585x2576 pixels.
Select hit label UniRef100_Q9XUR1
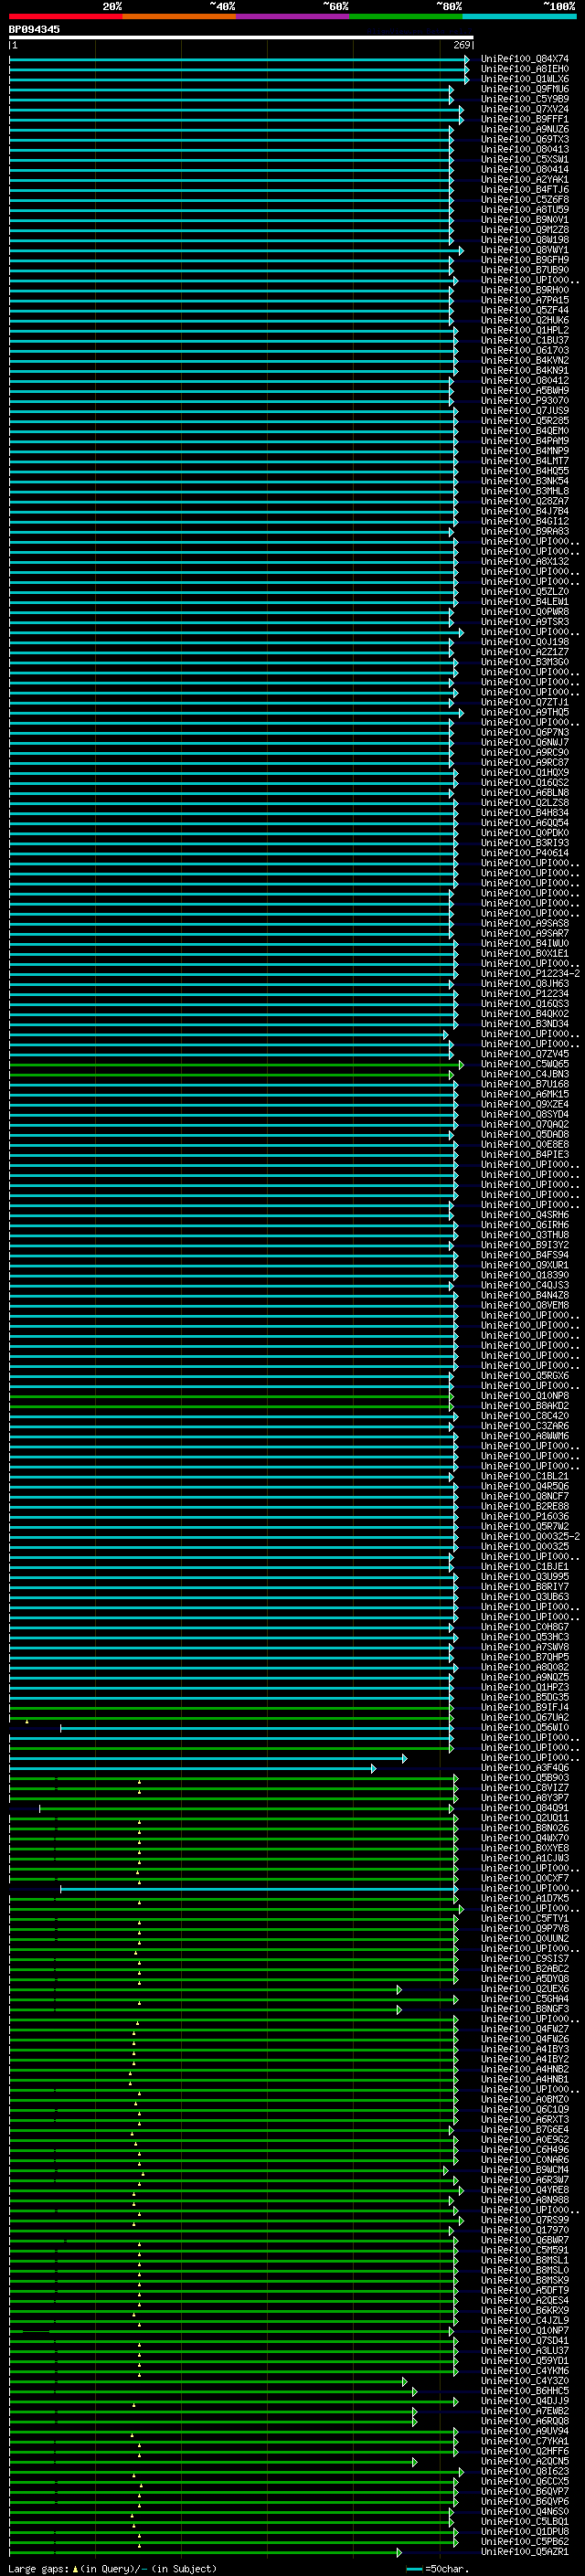click(x=524, y=1265)
